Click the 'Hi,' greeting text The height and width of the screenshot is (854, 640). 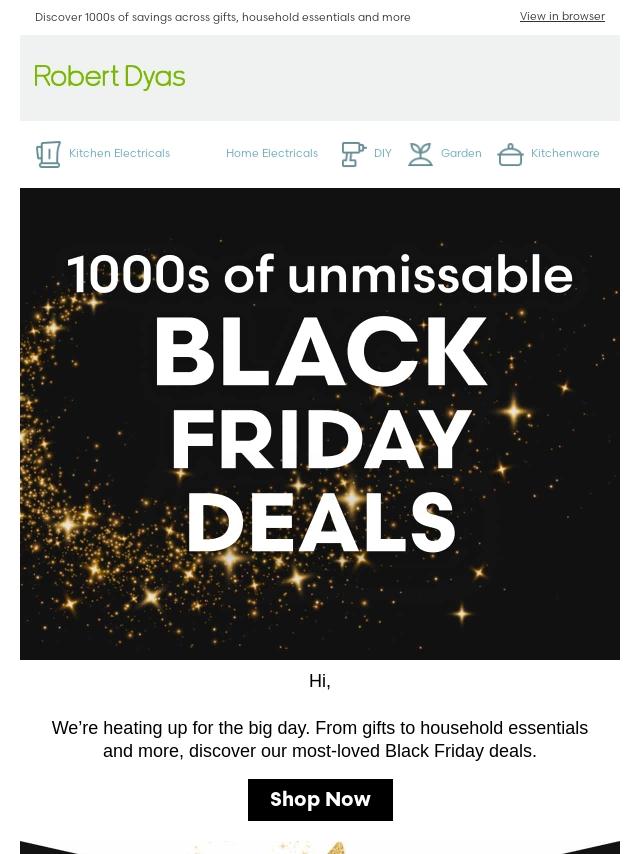320,681
